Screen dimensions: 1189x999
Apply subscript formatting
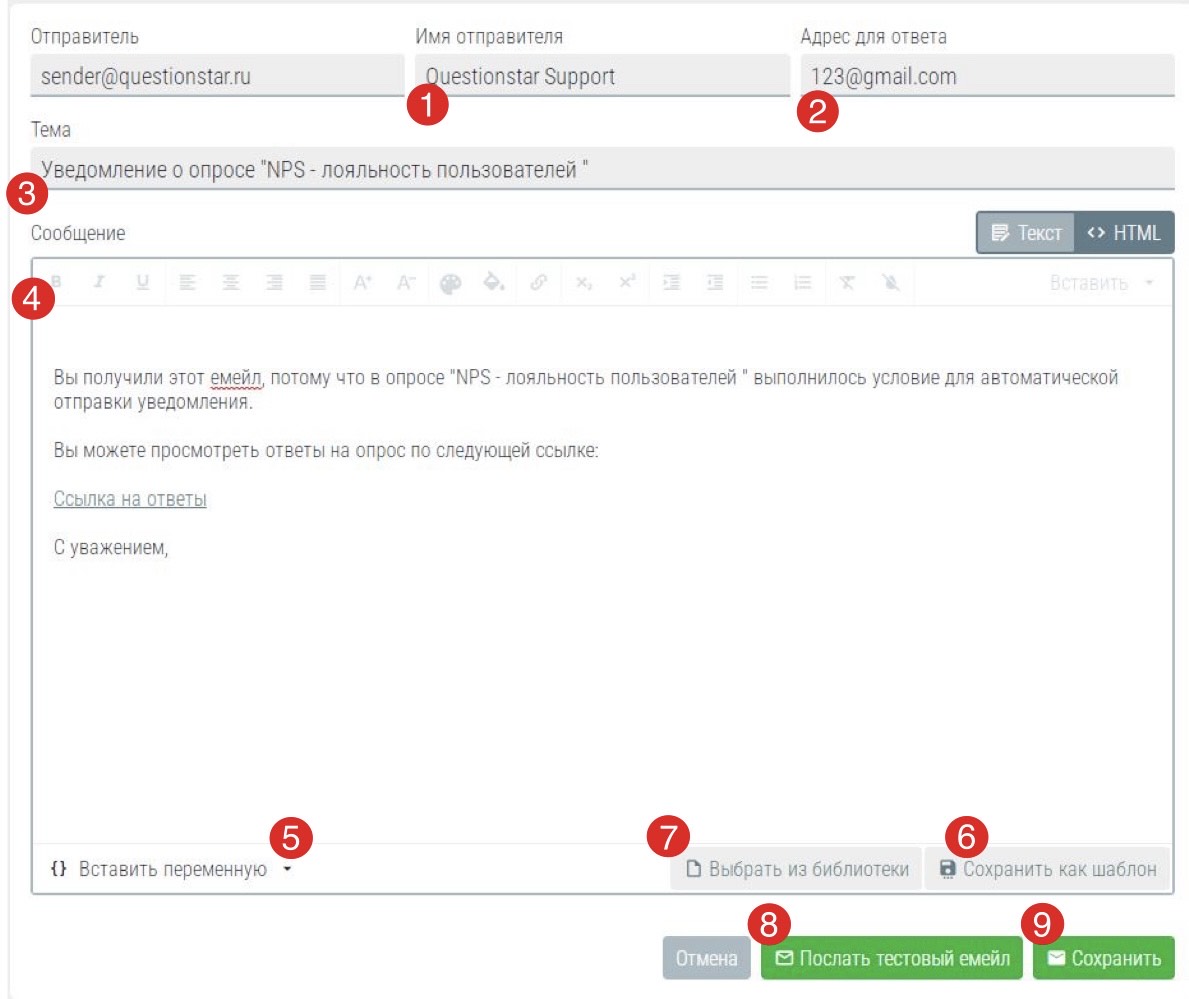pyautogui.click(x=584, y=283)
